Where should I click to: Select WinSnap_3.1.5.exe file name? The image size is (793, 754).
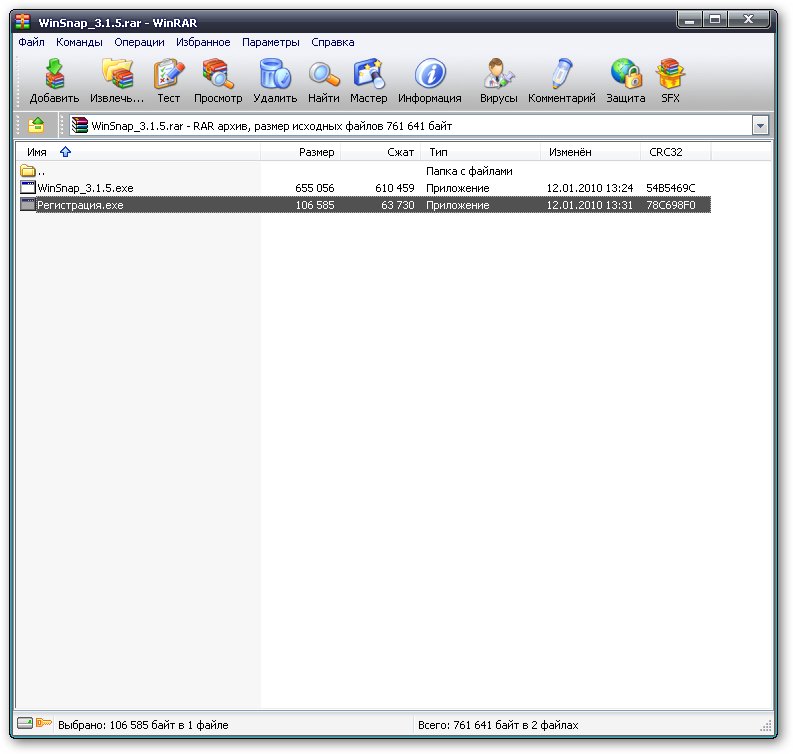[x=85, y=188]
